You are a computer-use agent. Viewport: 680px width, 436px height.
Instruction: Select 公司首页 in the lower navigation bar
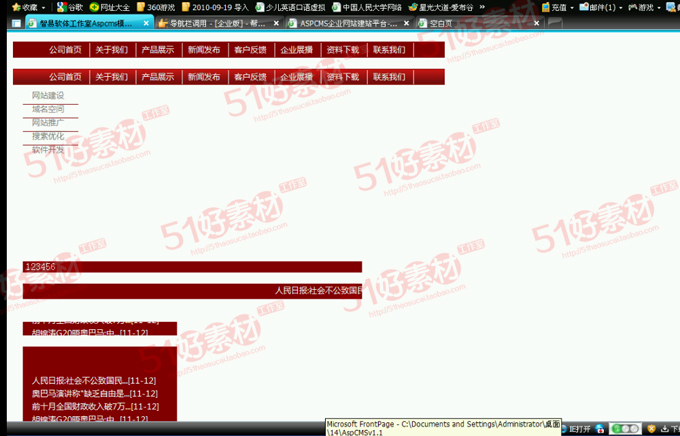point(65,77)
